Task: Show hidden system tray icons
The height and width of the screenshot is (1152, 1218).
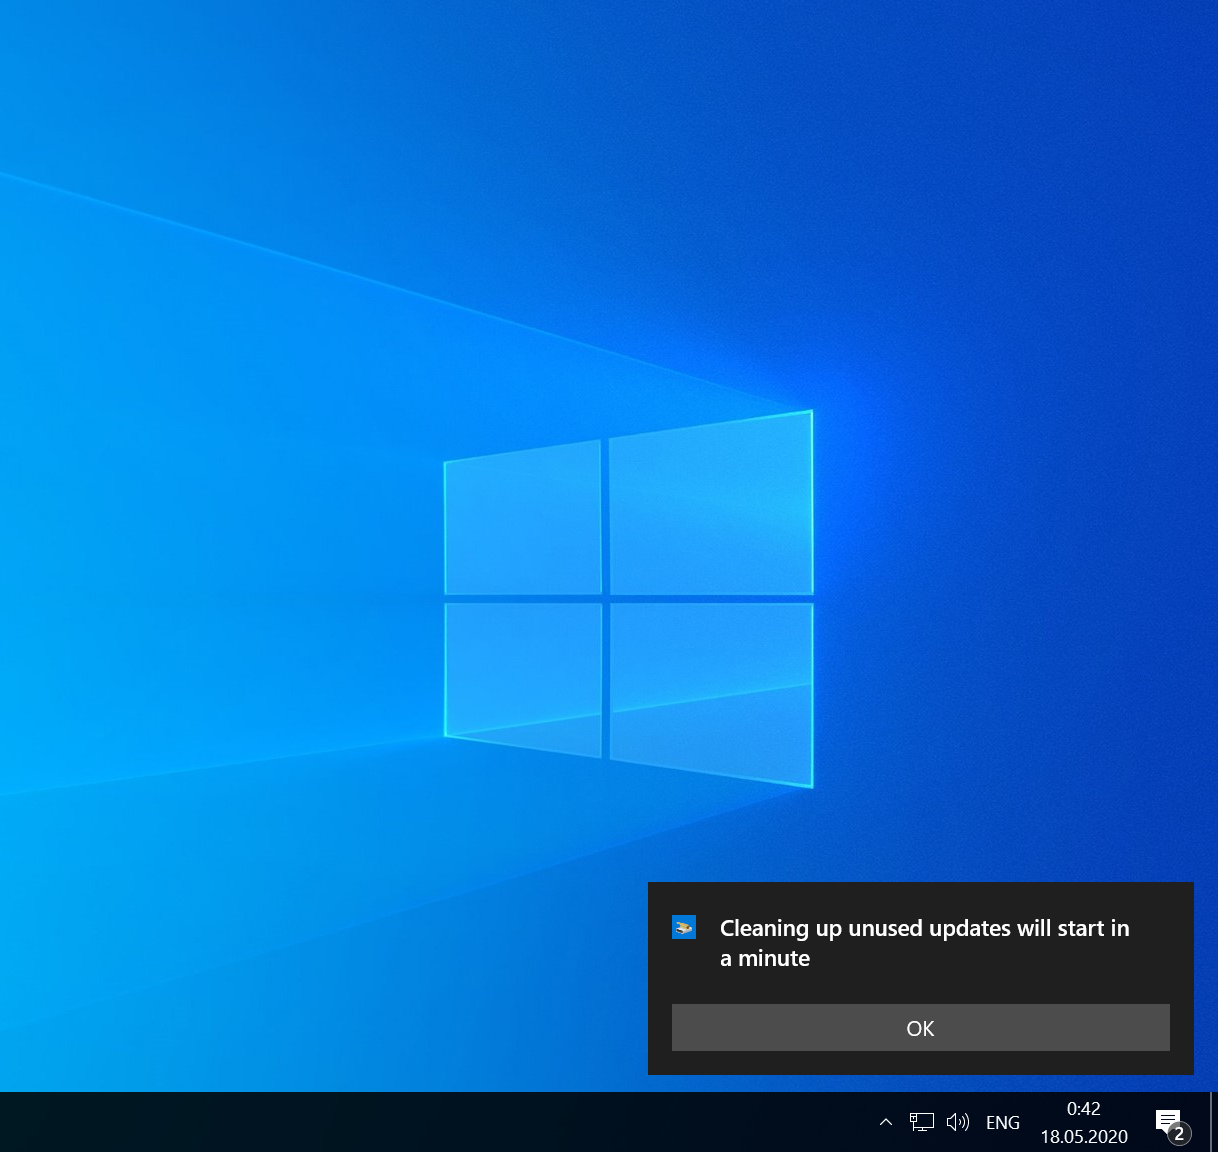Action: click(x=886, y=1122)
